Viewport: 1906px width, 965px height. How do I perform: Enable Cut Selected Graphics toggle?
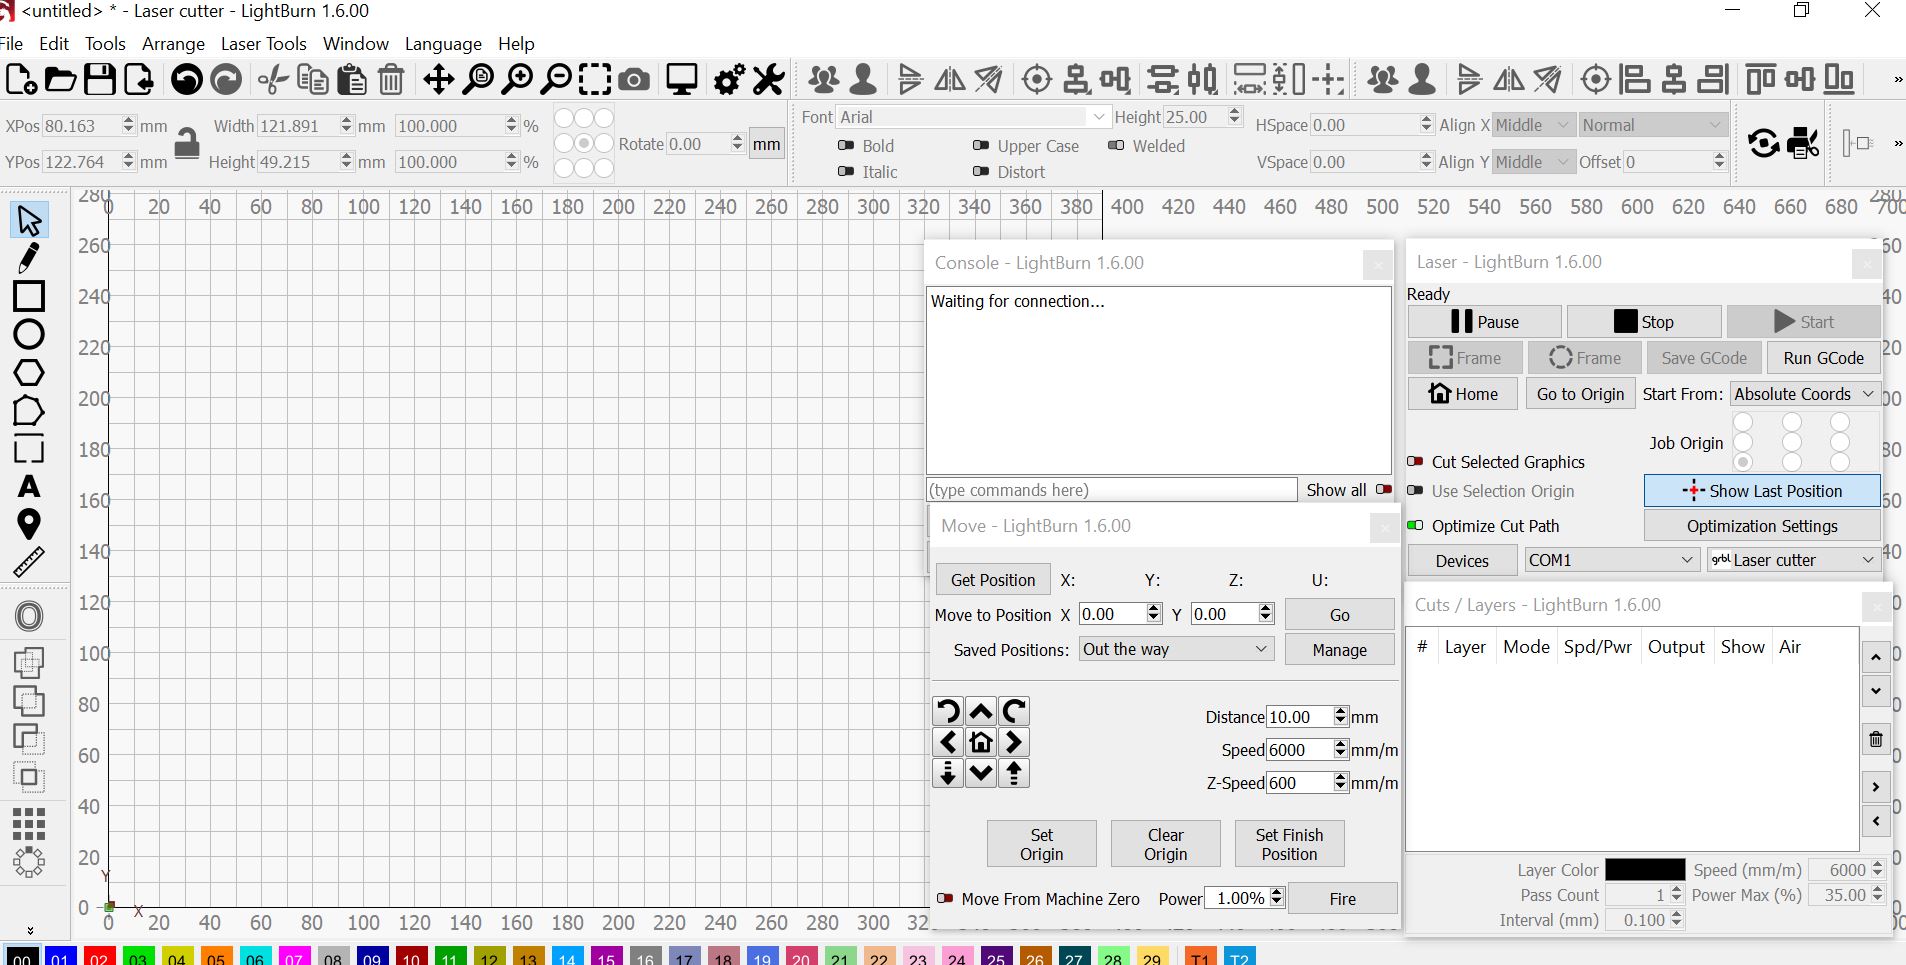tap(1415, 462)
